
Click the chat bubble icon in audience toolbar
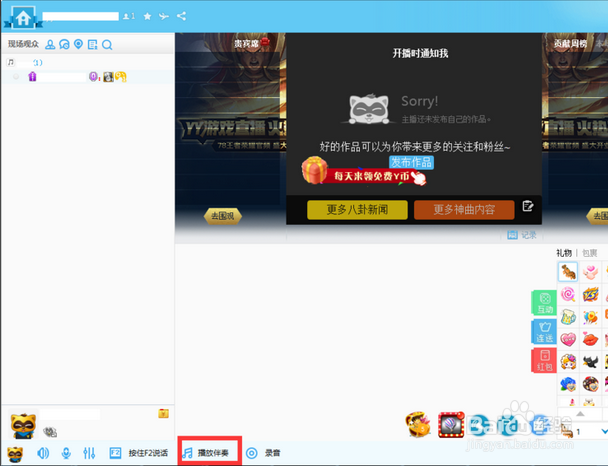(x=64, y=45)
